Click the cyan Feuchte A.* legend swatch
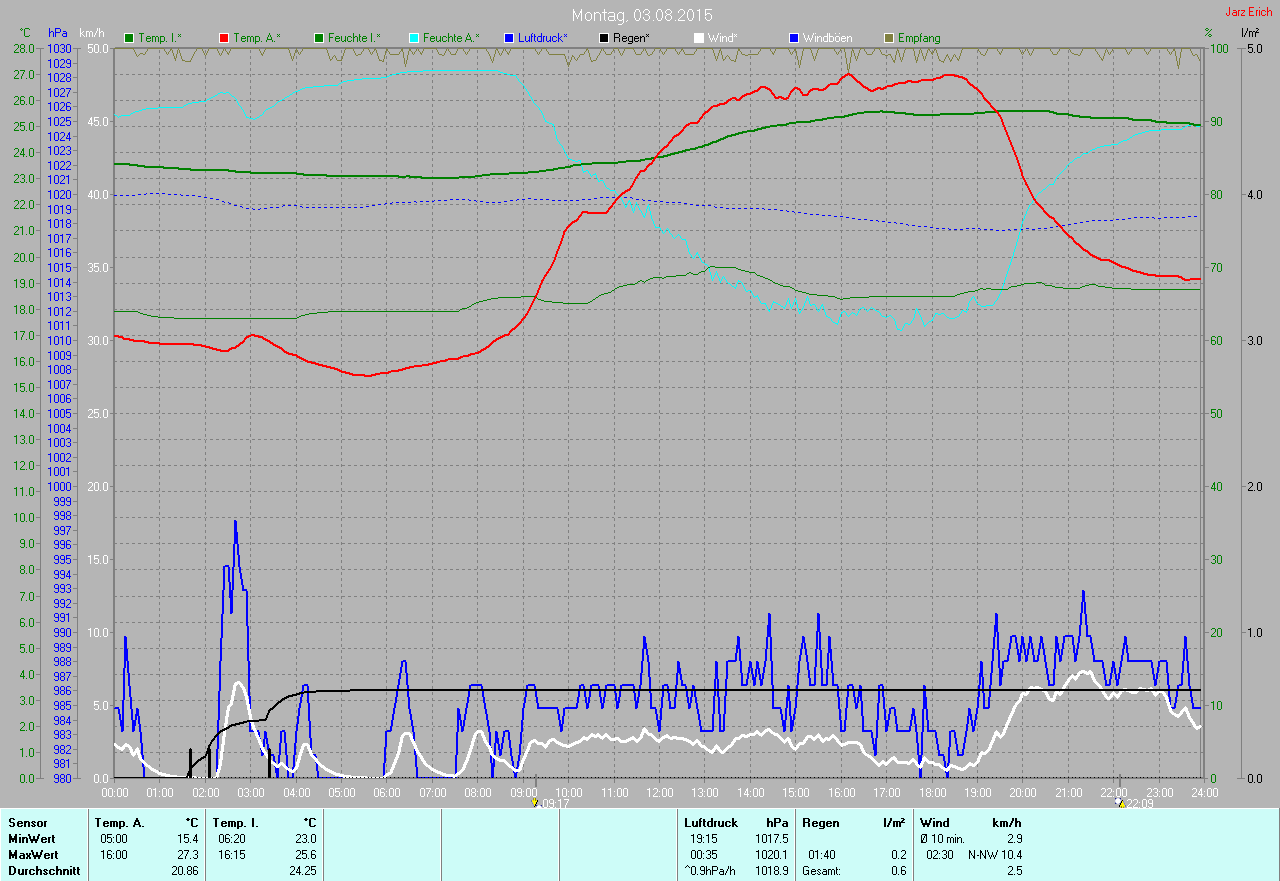 point(415,38)
